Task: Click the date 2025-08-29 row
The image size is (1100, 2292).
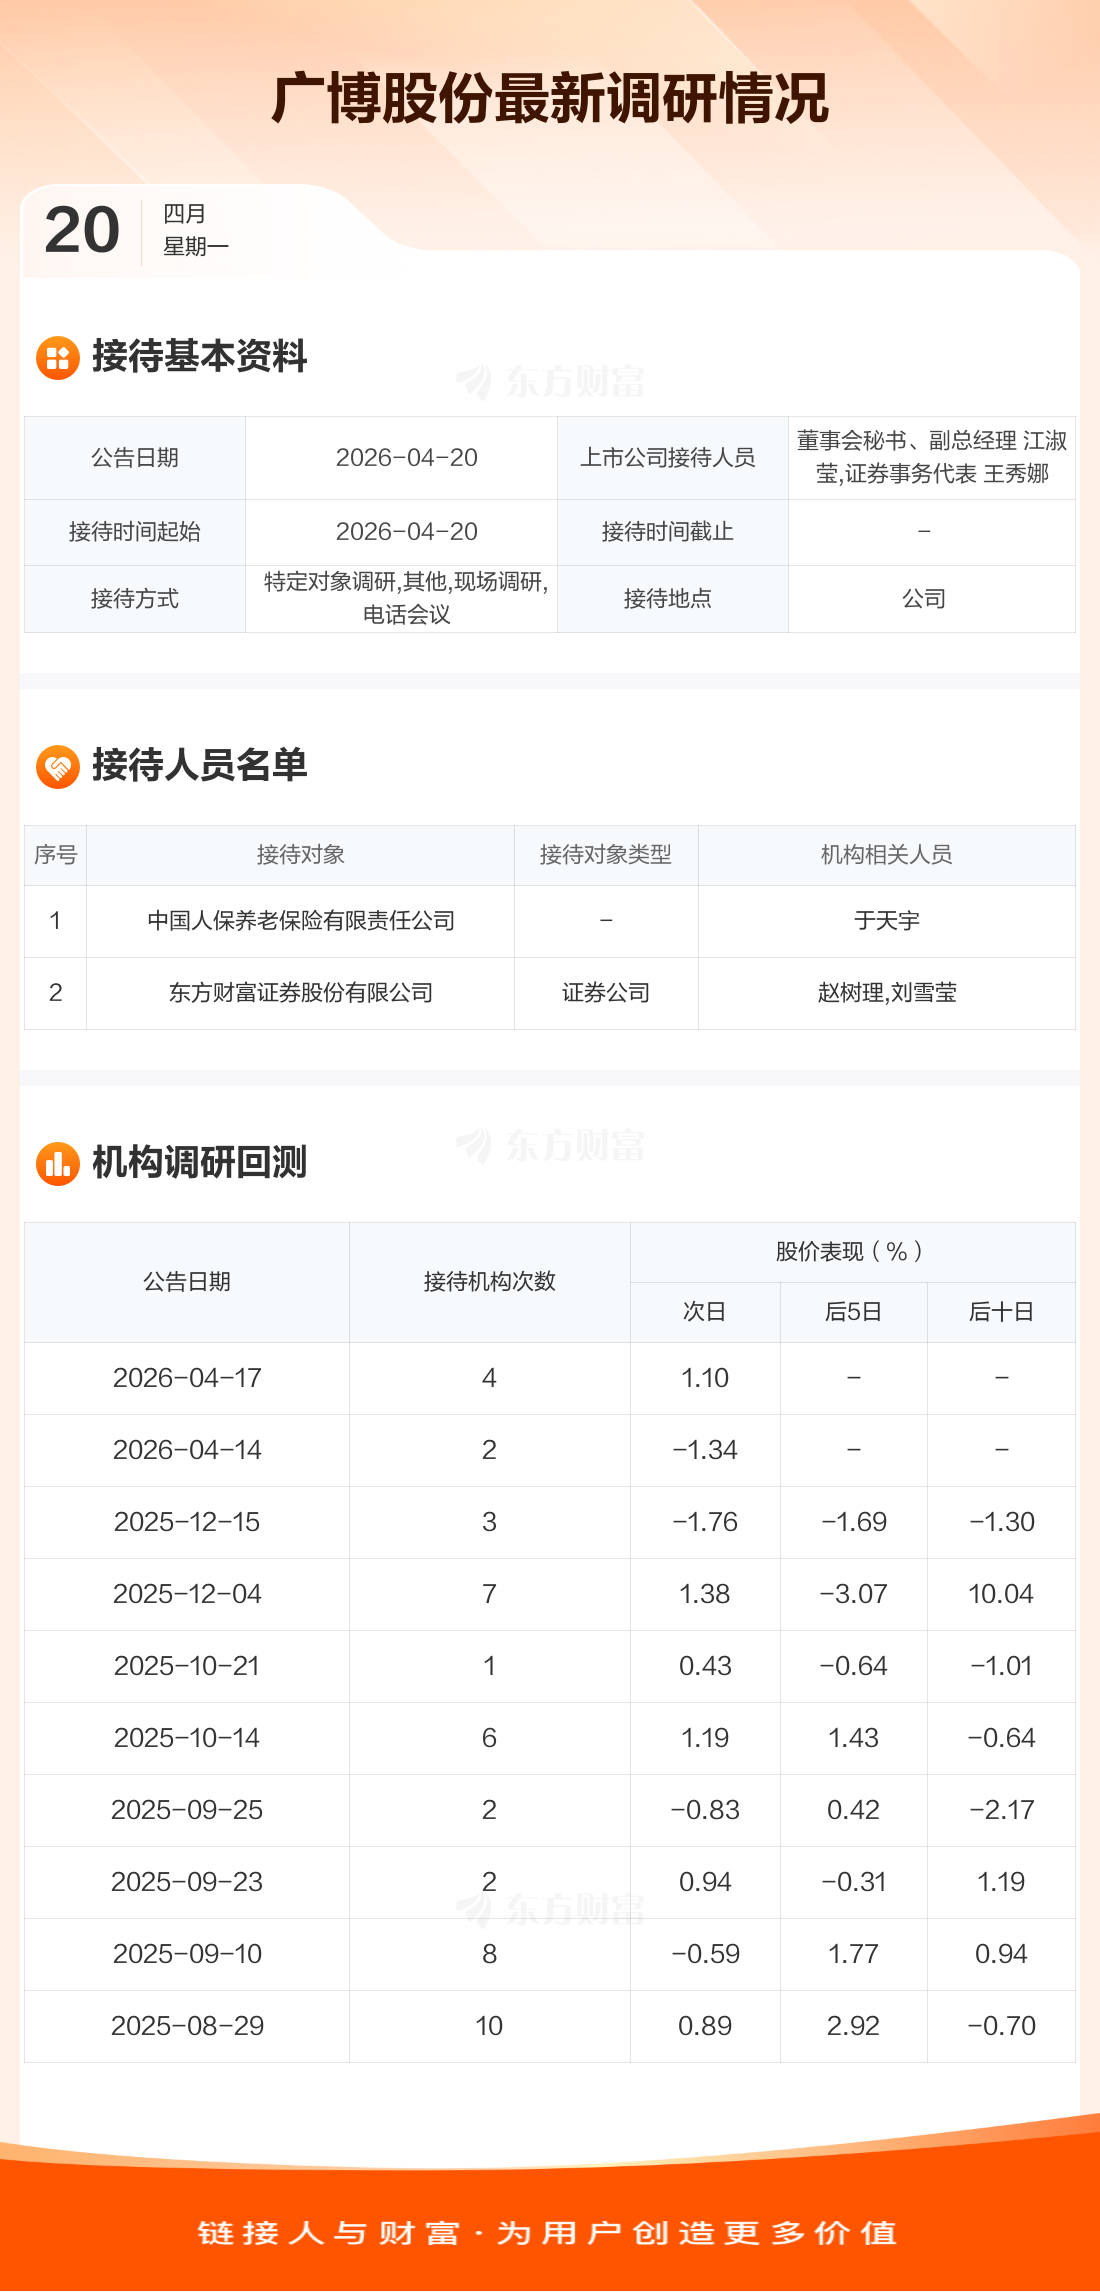Action: tap(550, 2026)
